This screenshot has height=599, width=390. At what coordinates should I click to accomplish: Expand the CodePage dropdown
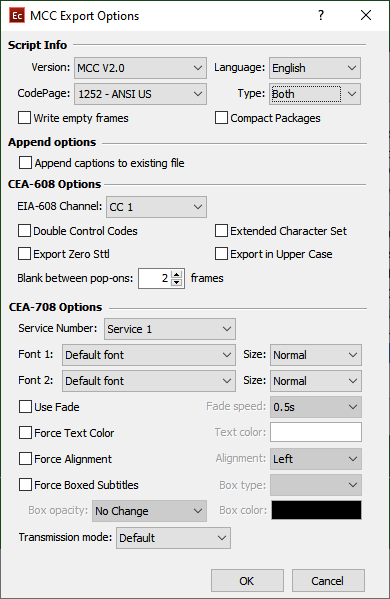pyautogui.click(x=140, y=94)
